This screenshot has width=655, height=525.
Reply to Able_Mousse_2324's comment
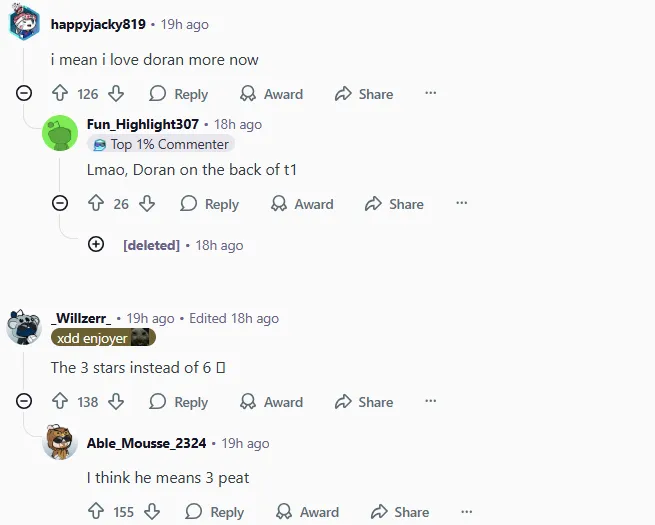click(x=215, y=512)
